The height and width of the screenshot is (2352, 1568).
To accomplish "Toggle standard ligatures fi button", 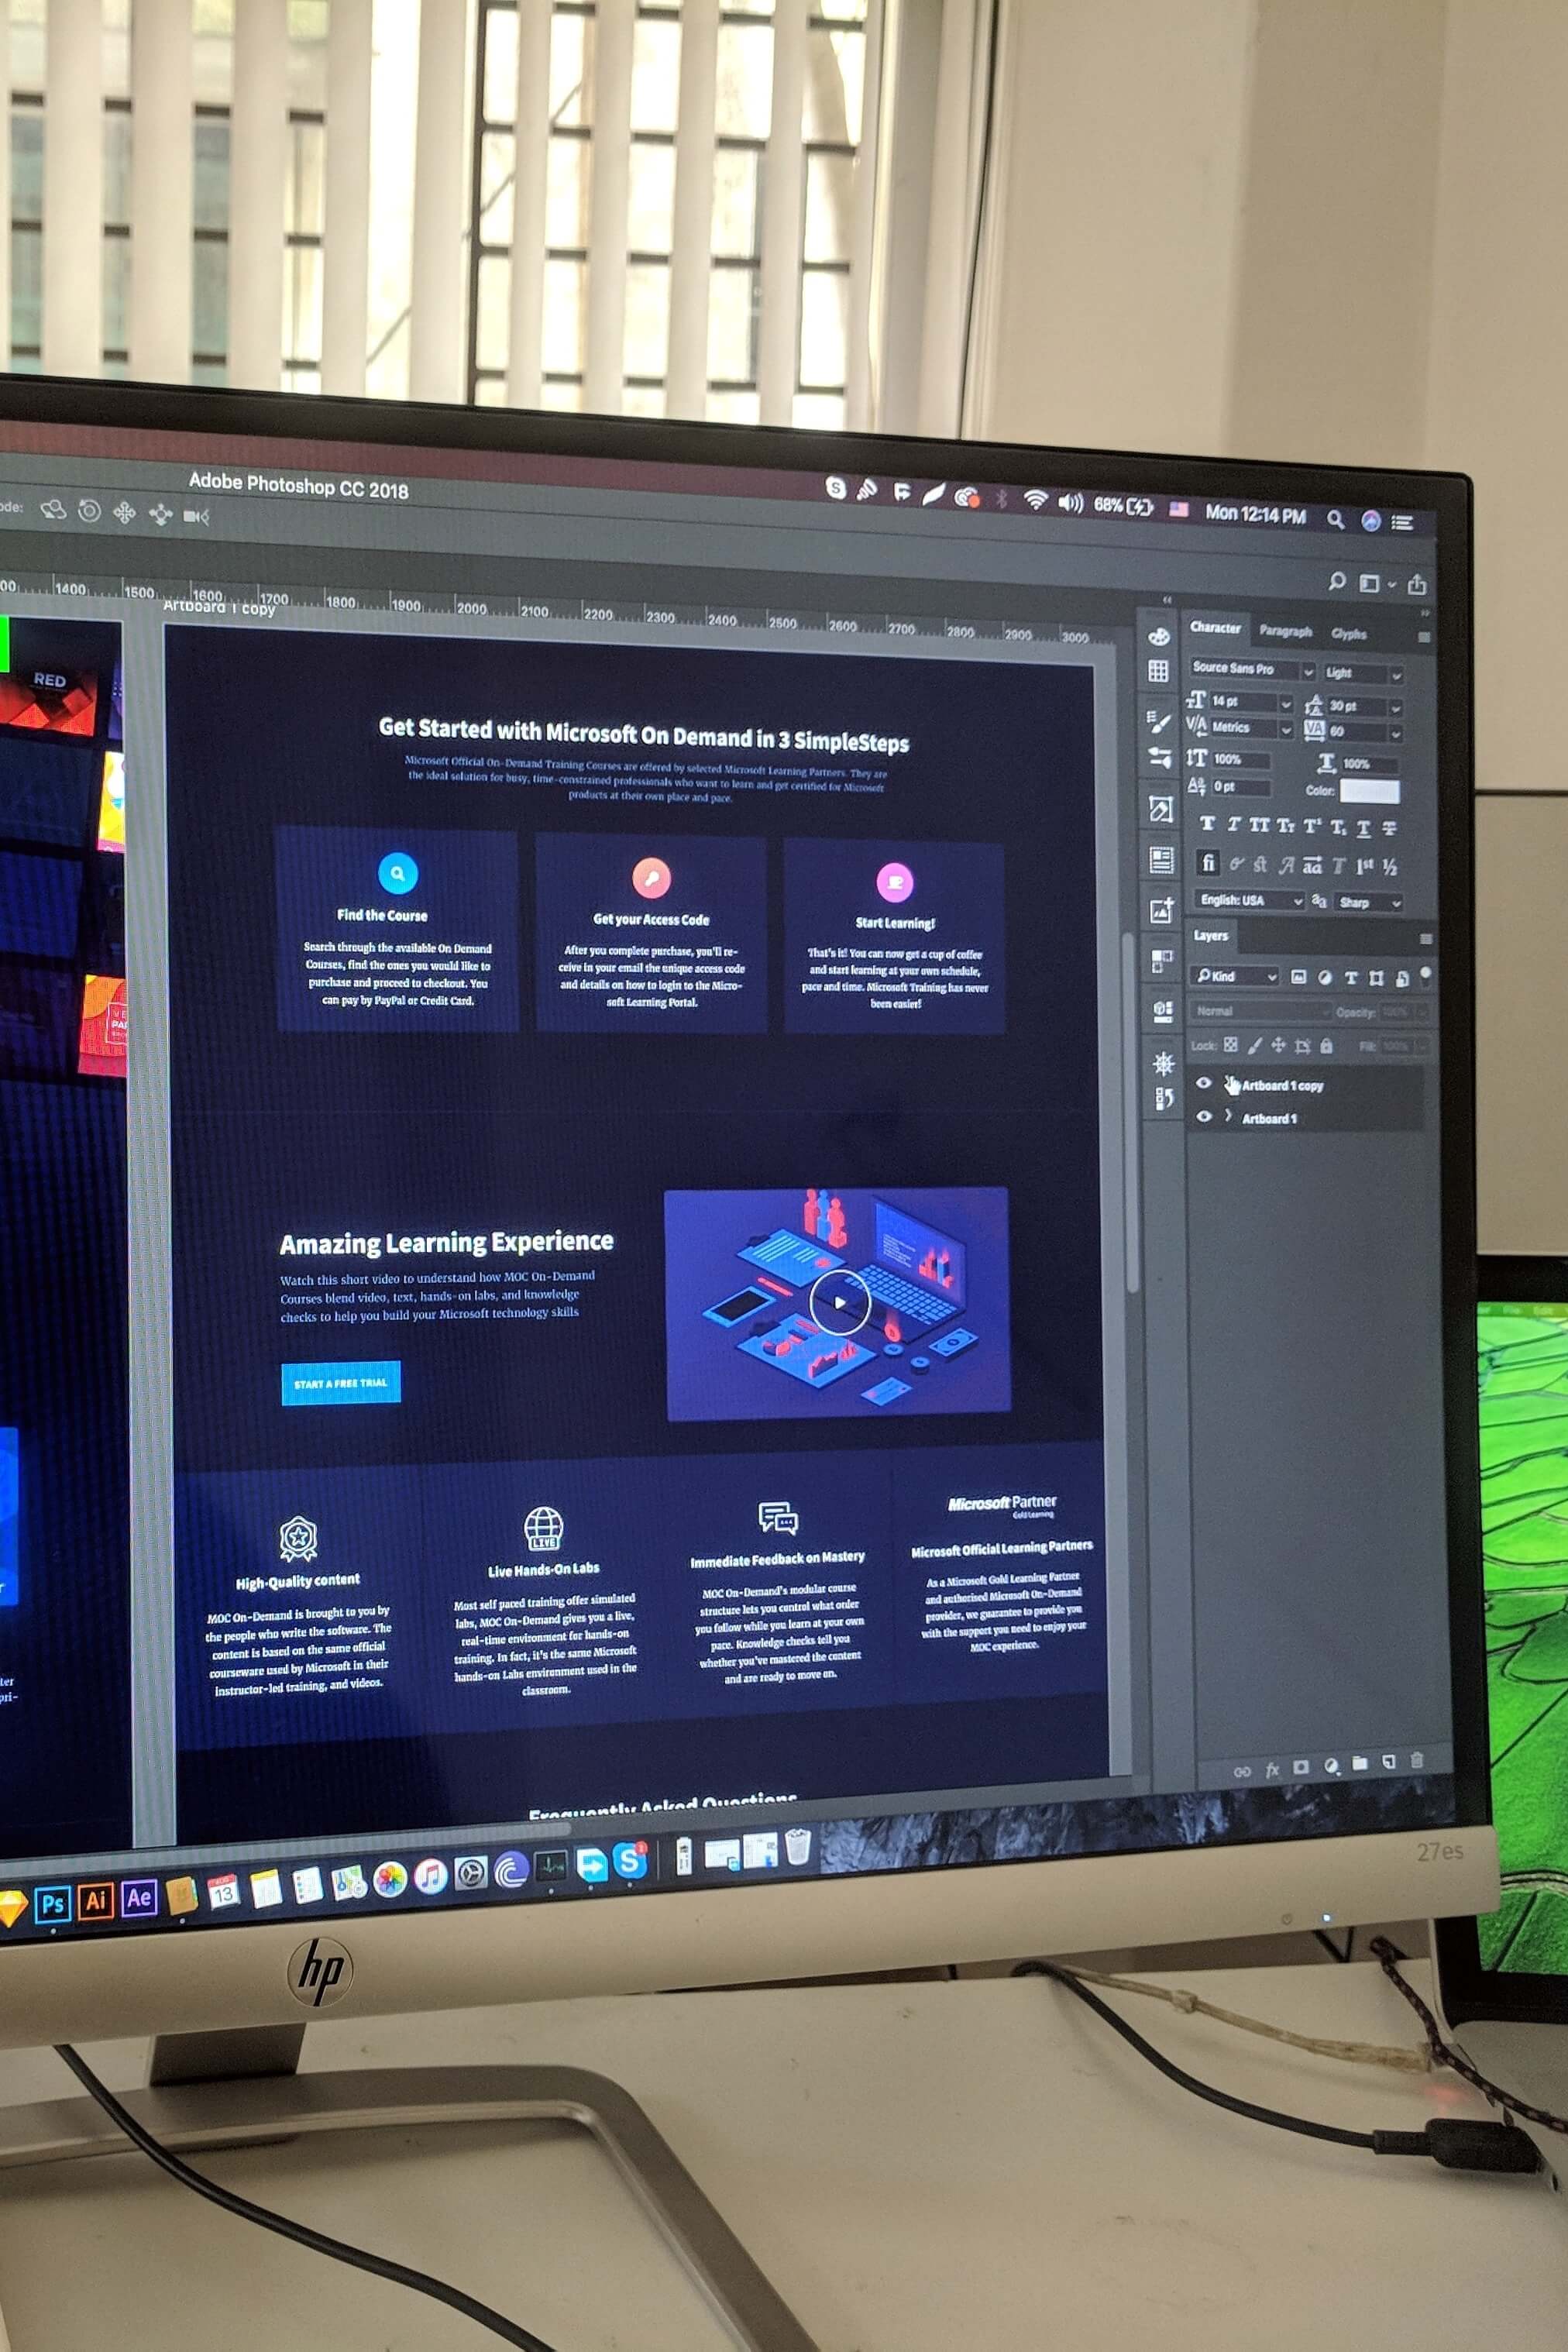I will (x=1208, y=862).
